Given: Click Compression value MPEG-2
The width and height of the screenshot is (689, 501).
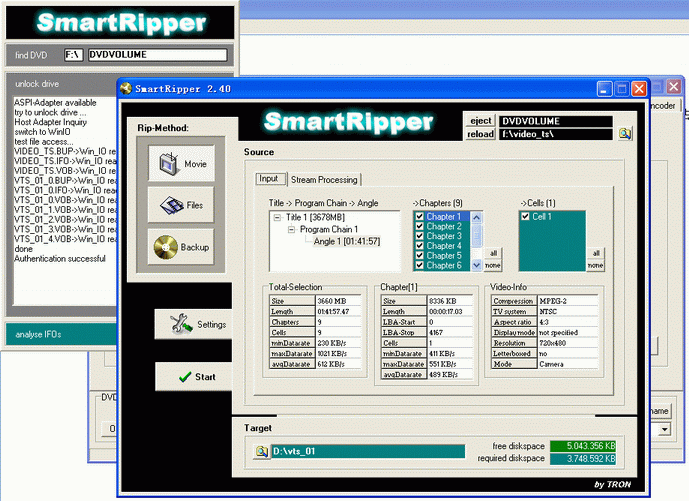Looking at the screenshot, I should coord(568,301).
